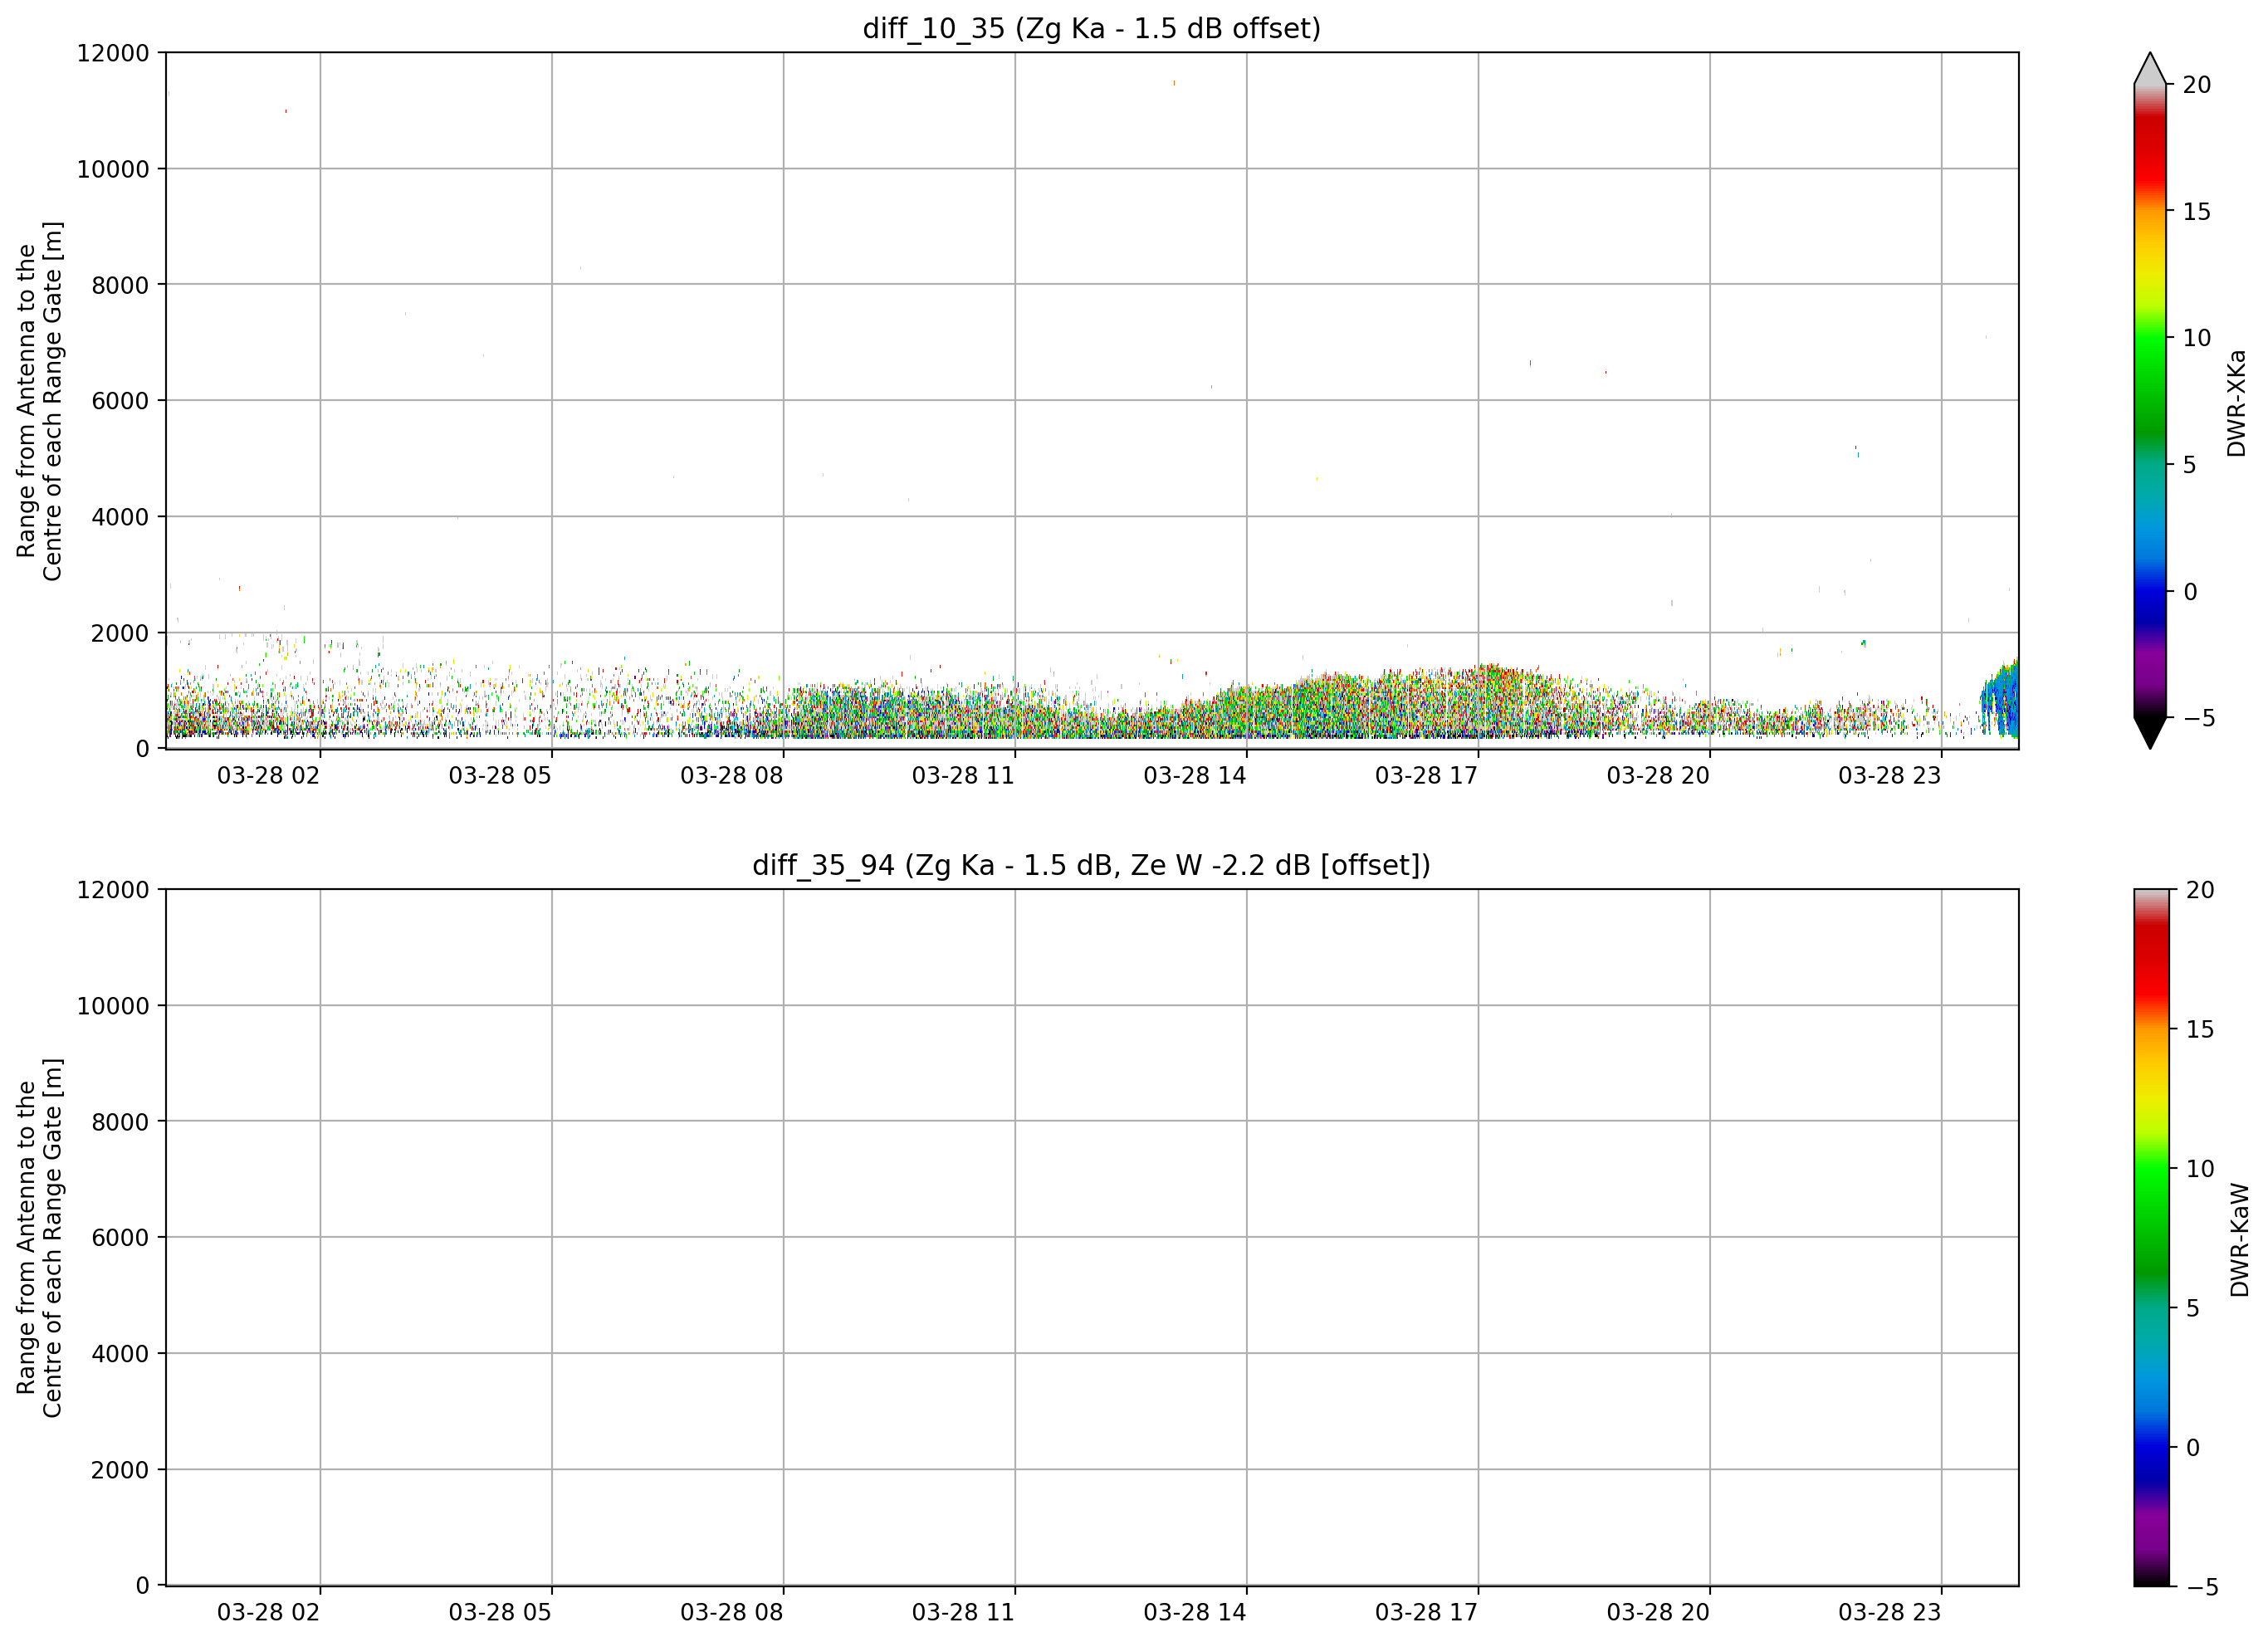Click x-tick '03-28 17' under diff_35_94 plot
2268x1642 pixels.
[x=1426, y=1612]
